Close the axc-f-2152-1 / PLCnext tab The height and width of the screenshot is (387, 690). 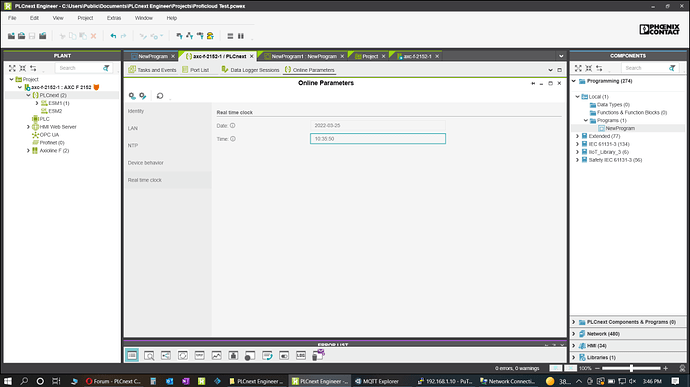pyautogui.click(x=251, y=56)
